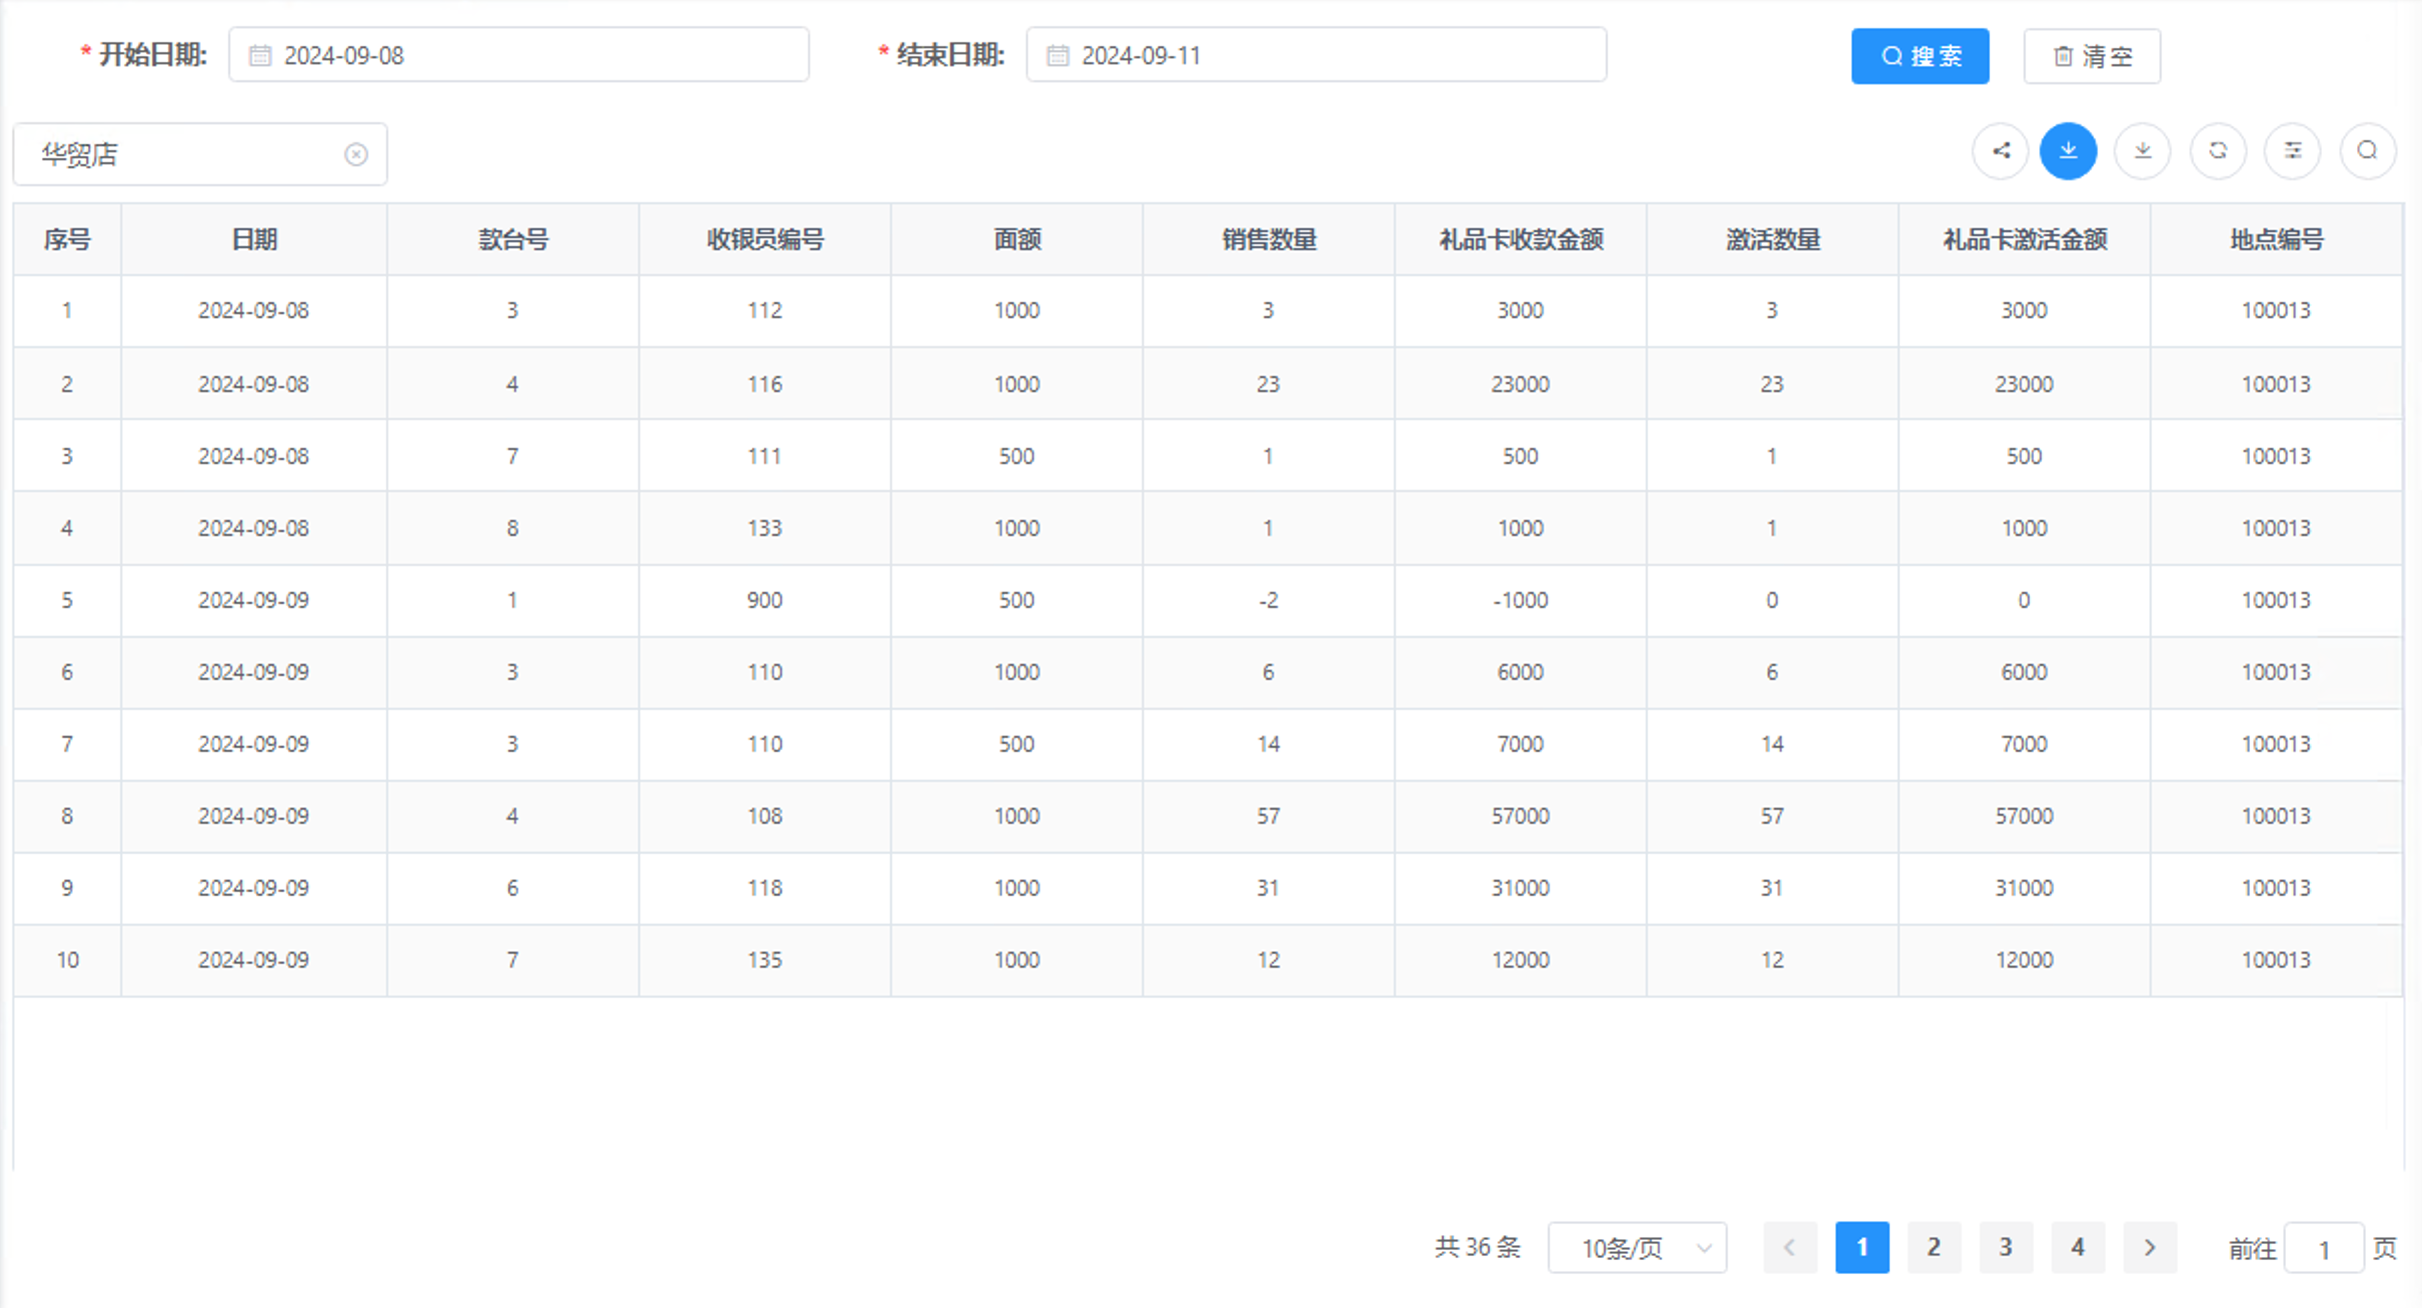
Task: Click the white outlined download icon
Action: coord(2142,151)
